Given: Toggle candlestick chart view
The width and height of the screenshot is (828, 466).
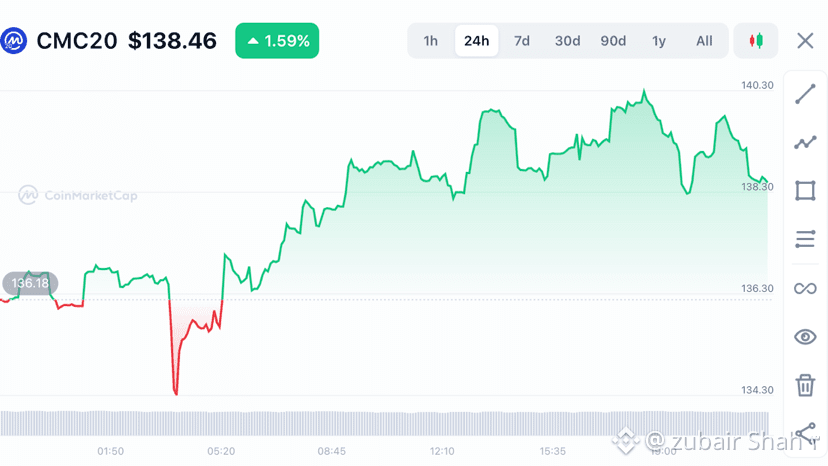Looking at the screenshot, I should tap(756, 41).
